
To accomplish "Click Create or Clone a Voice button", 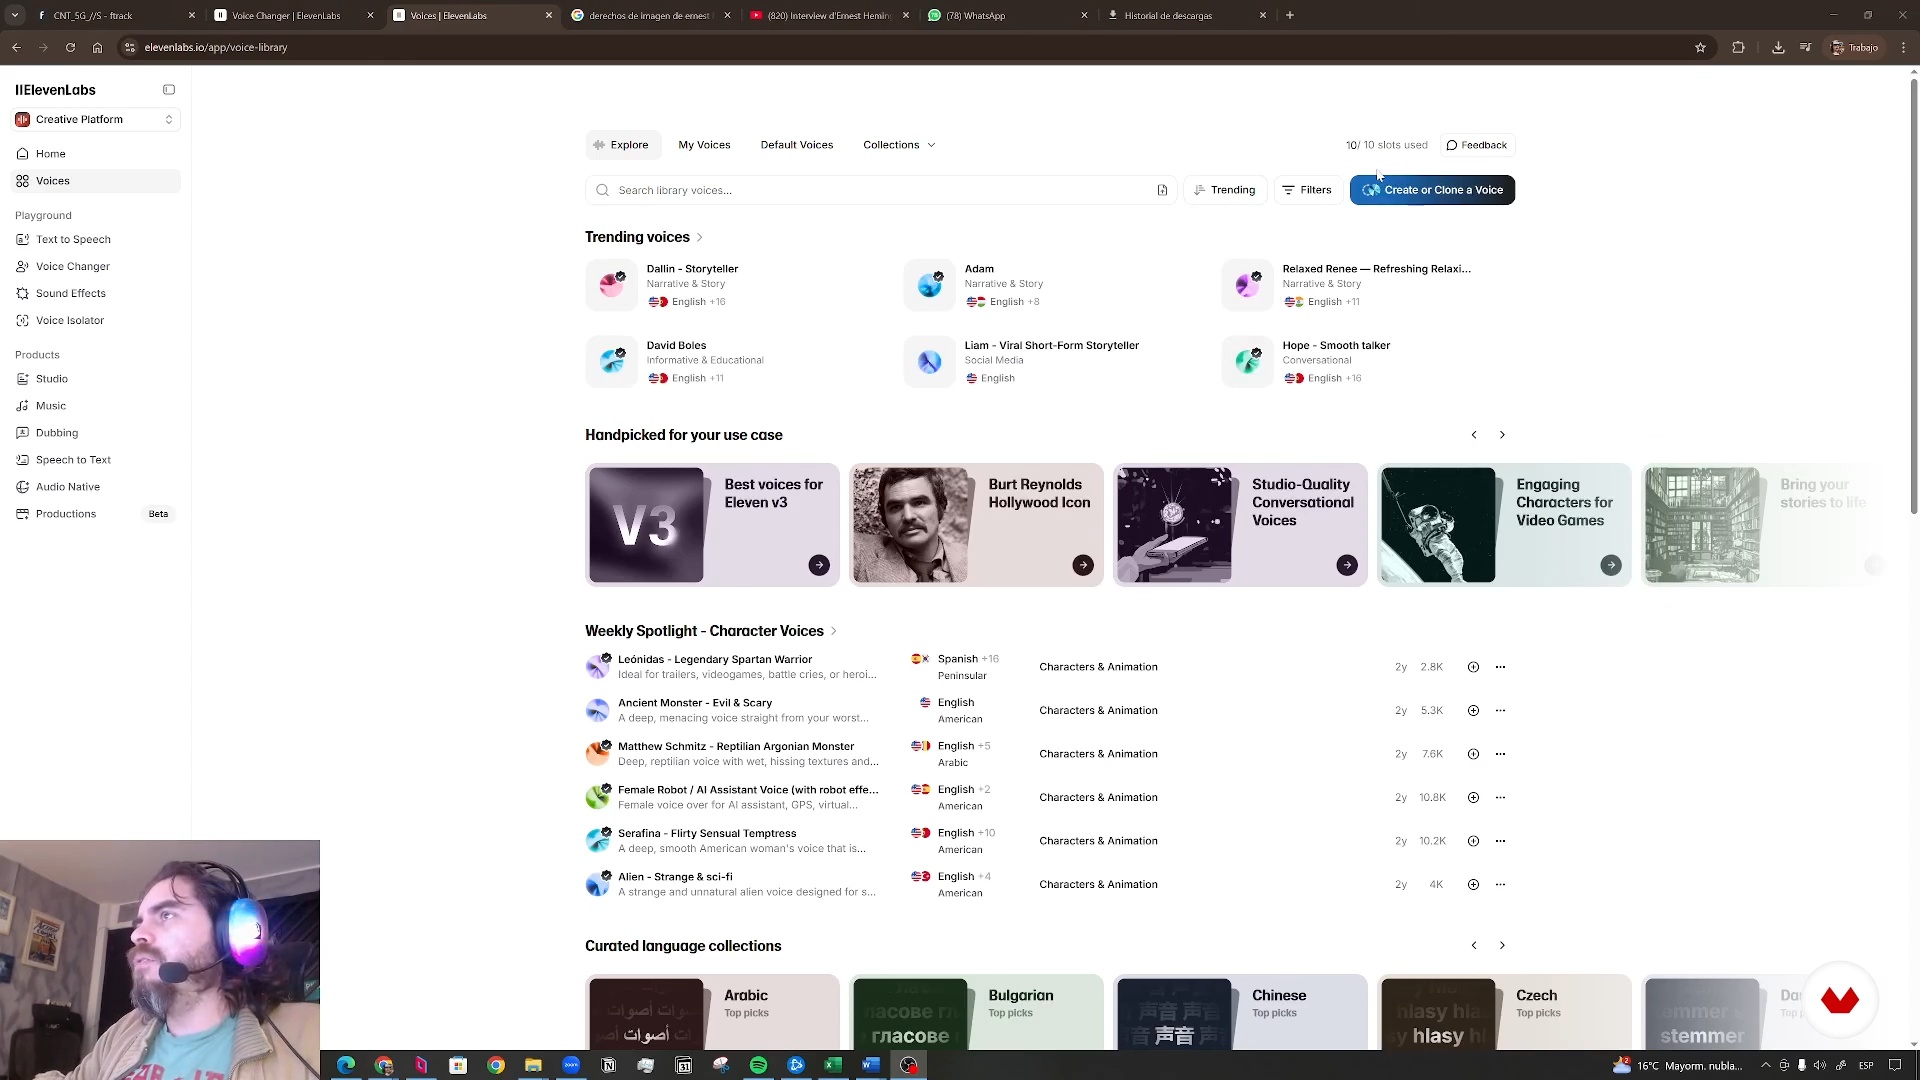I will (x=1431, y=190).
